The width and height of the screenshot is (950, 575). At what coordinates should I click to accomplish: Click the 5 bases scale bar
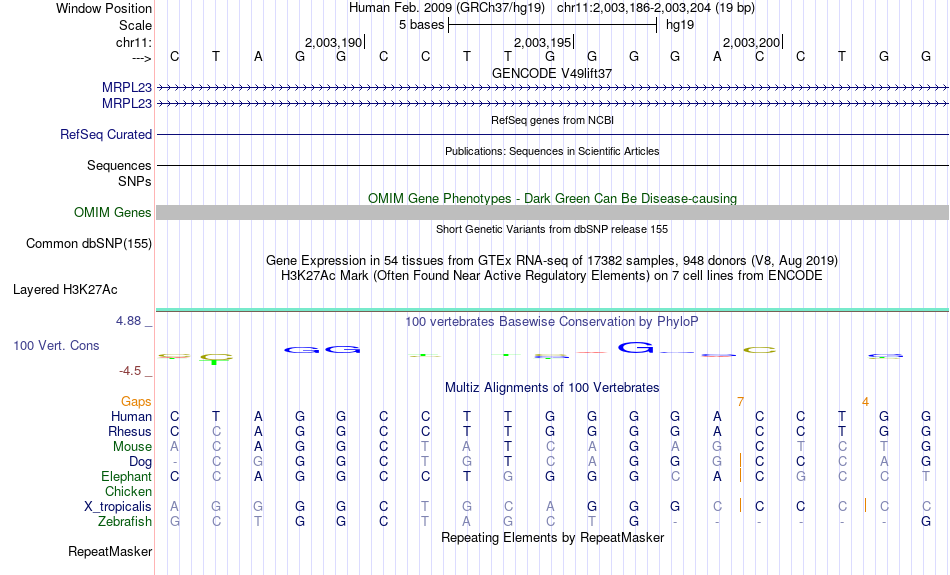point(553,25)
